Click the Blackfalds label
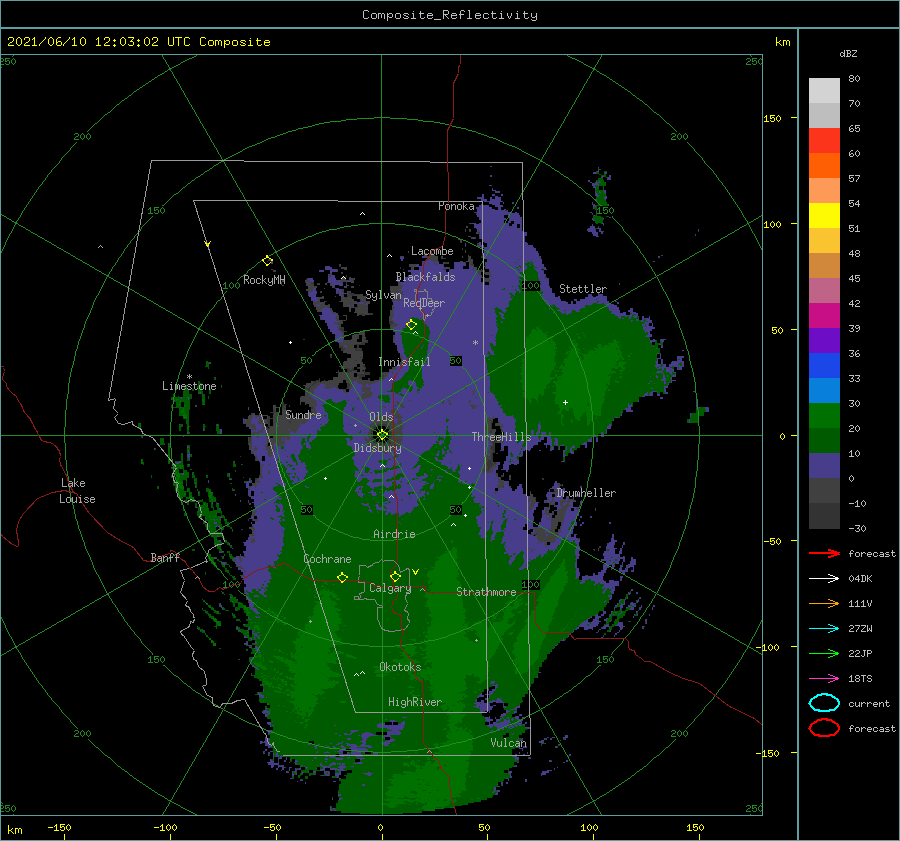Viewport: 900px width, 841px height. pos(425,277)
